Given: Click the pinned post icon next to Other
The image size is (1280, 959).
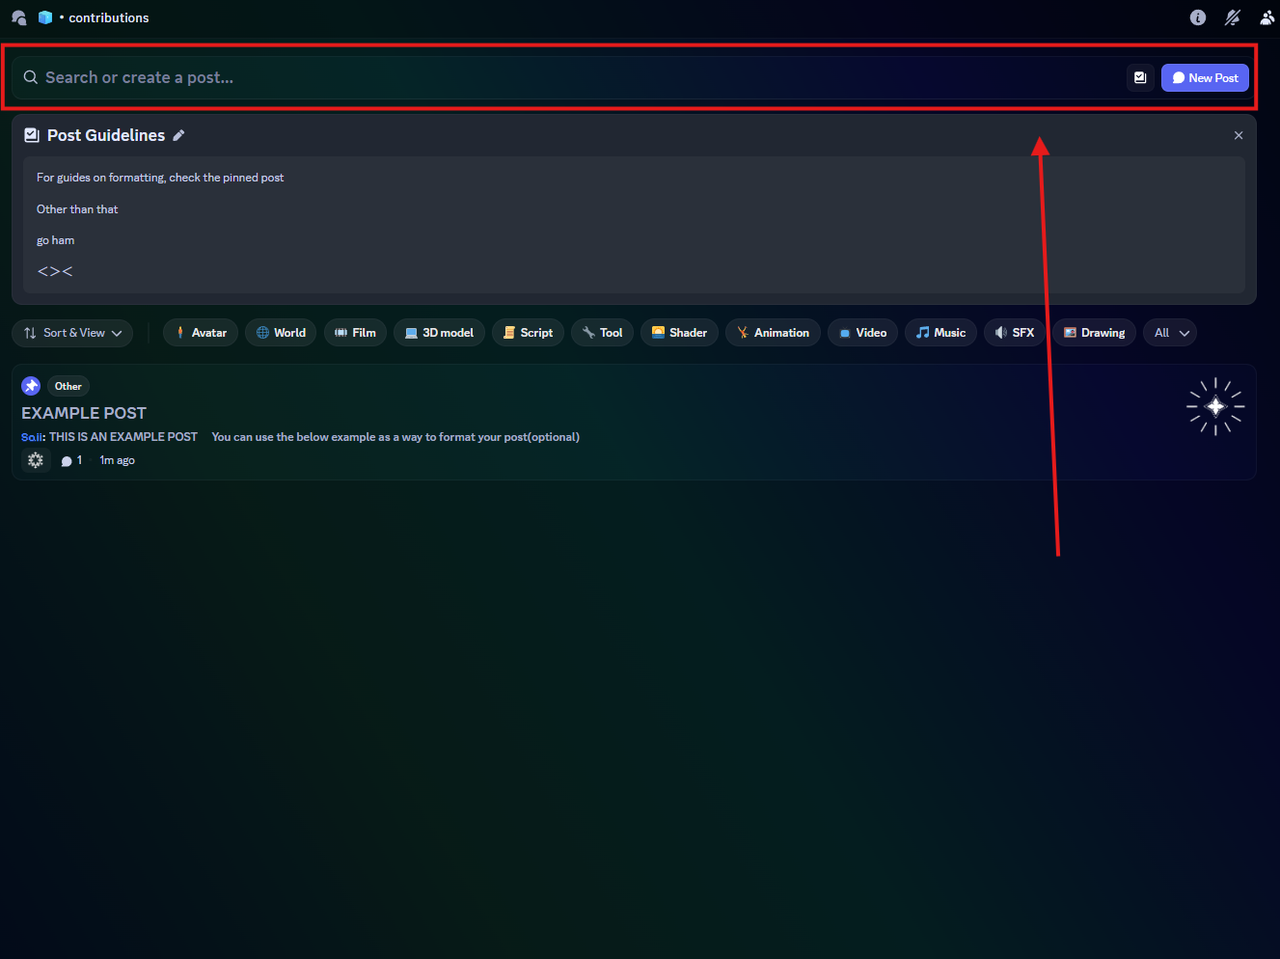Looking at the screenshot, I should point(31,386).
